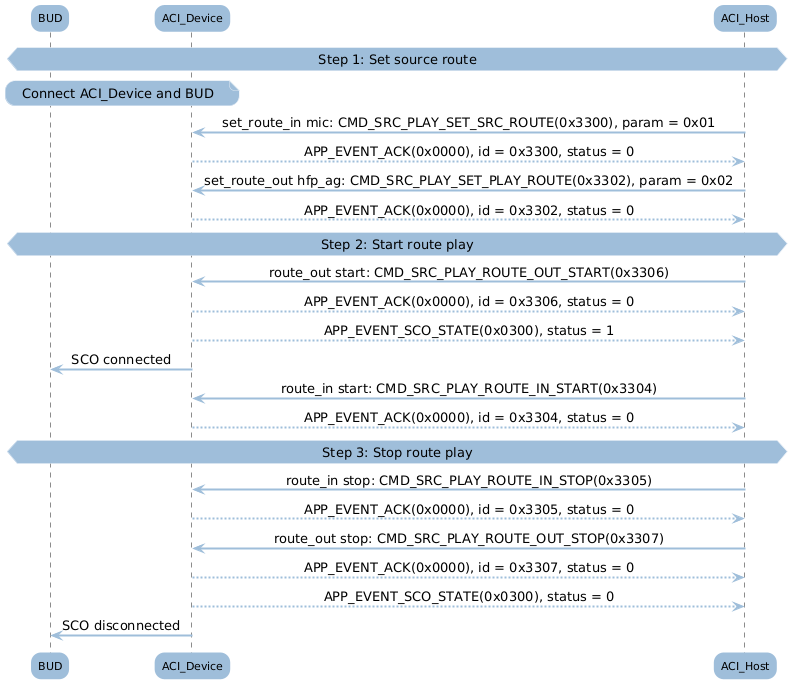Select the bottom ACI_Host participant box

[x=745, y=666]
